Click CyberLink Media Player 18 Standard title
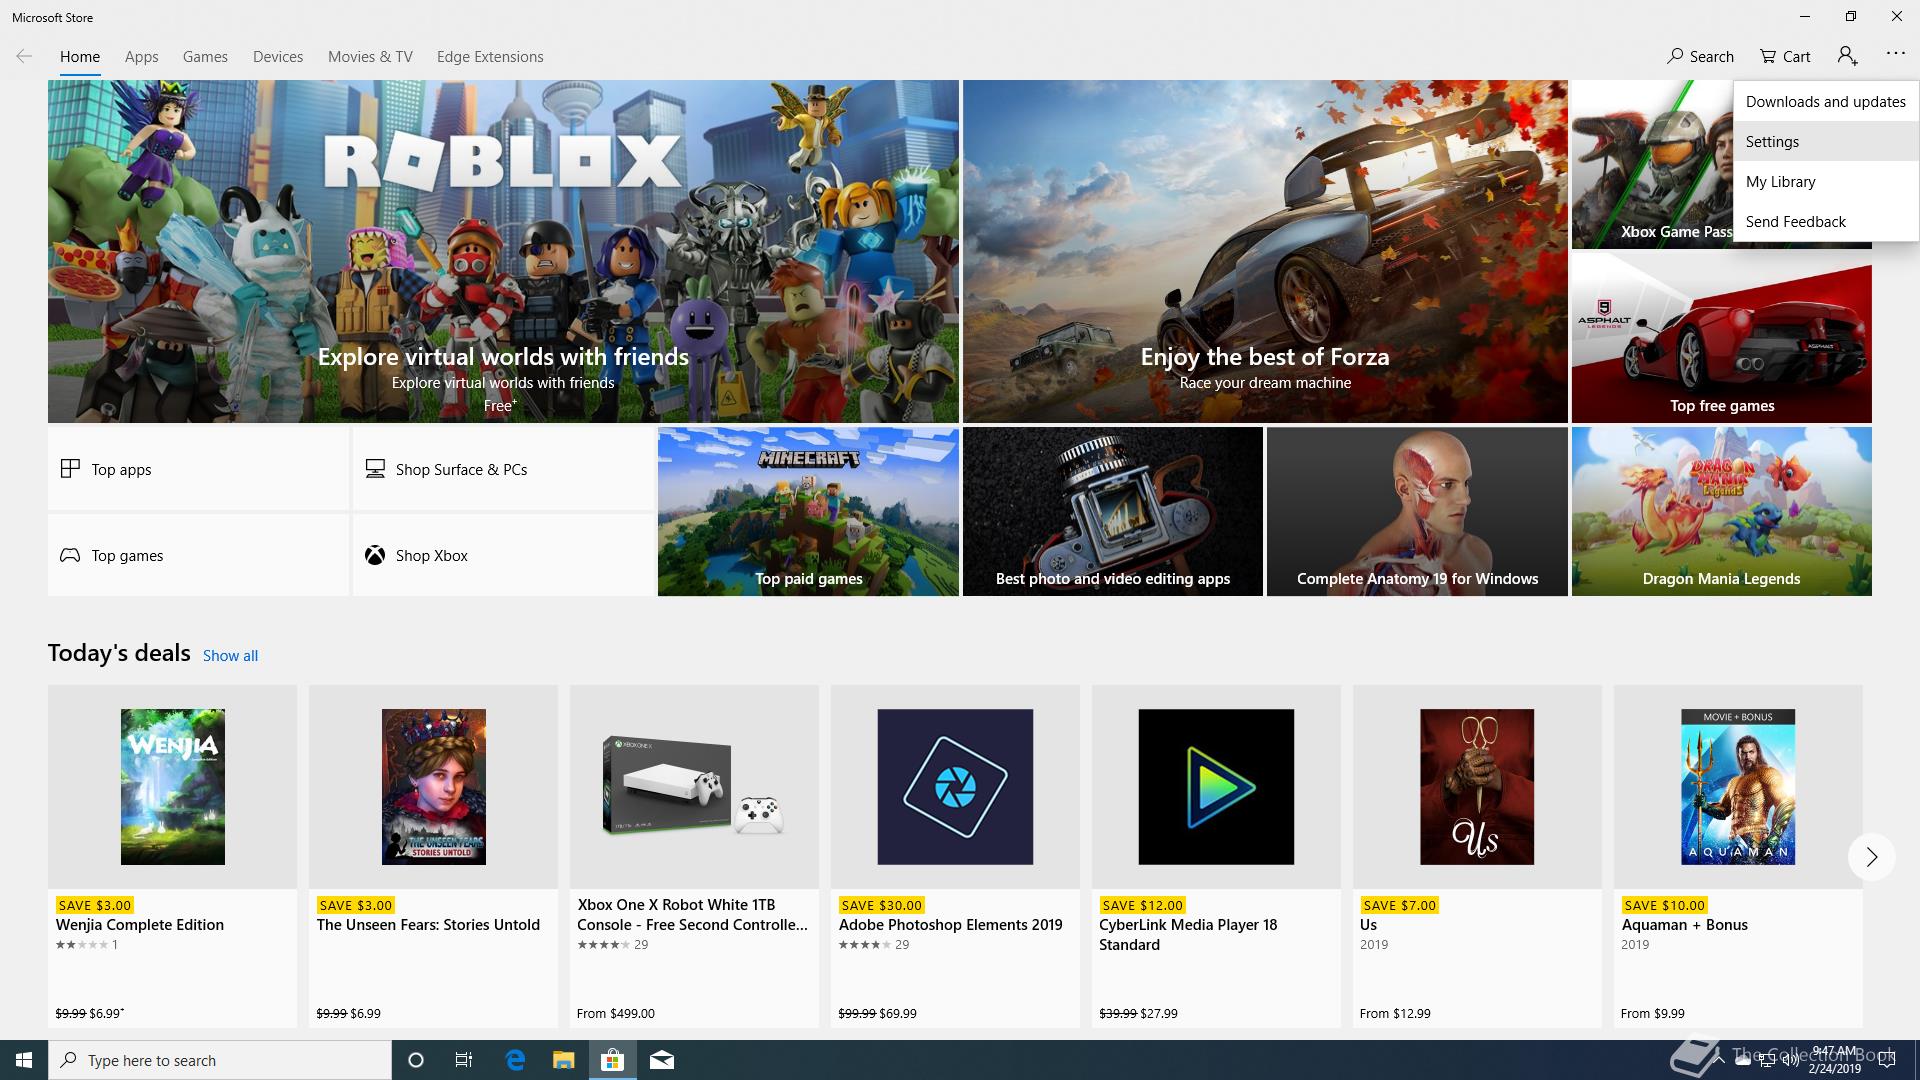Screen dimensions: 1920x1080 1188,935
